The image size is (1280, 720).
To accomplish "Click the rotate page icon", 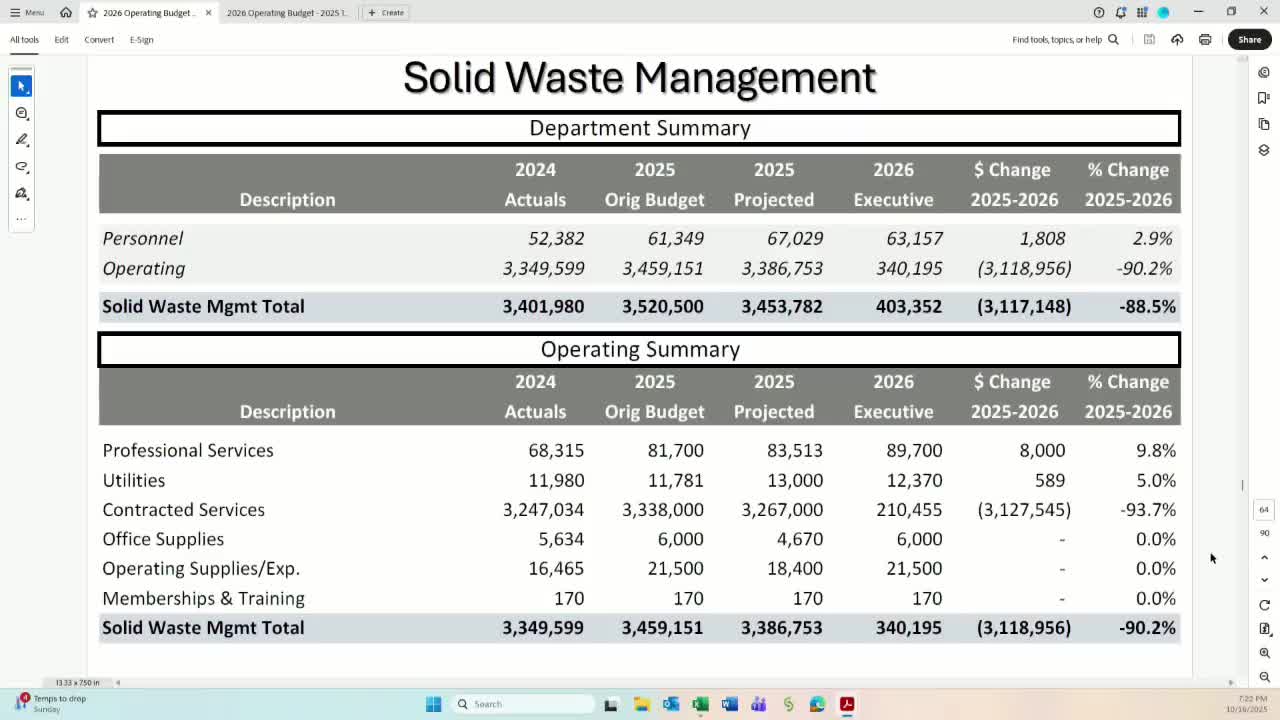I will (x=1264, y=605).
